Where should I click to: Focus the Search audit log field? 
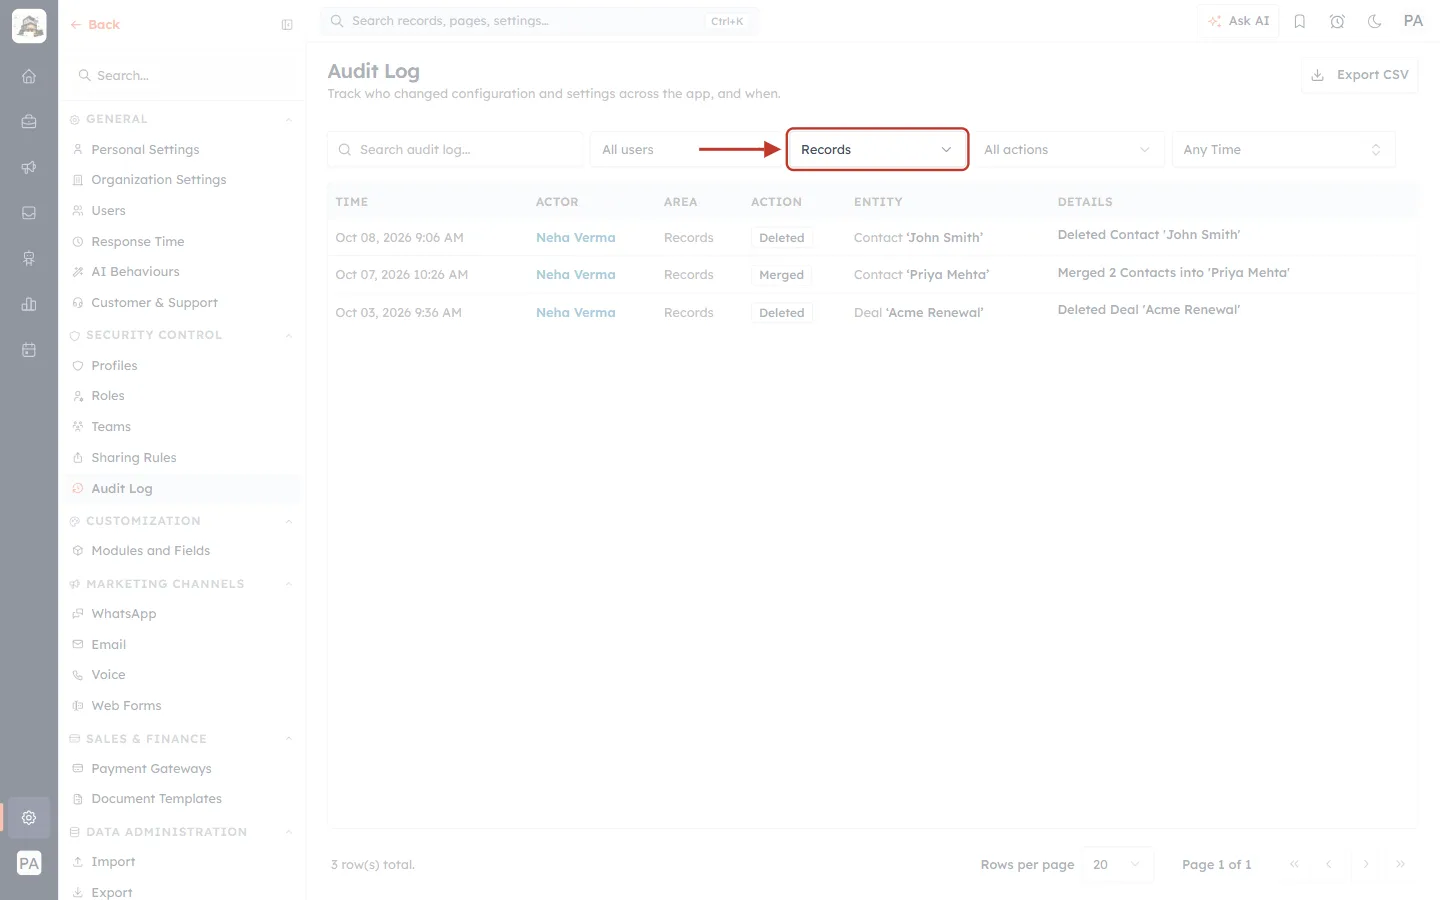point(455,149)
